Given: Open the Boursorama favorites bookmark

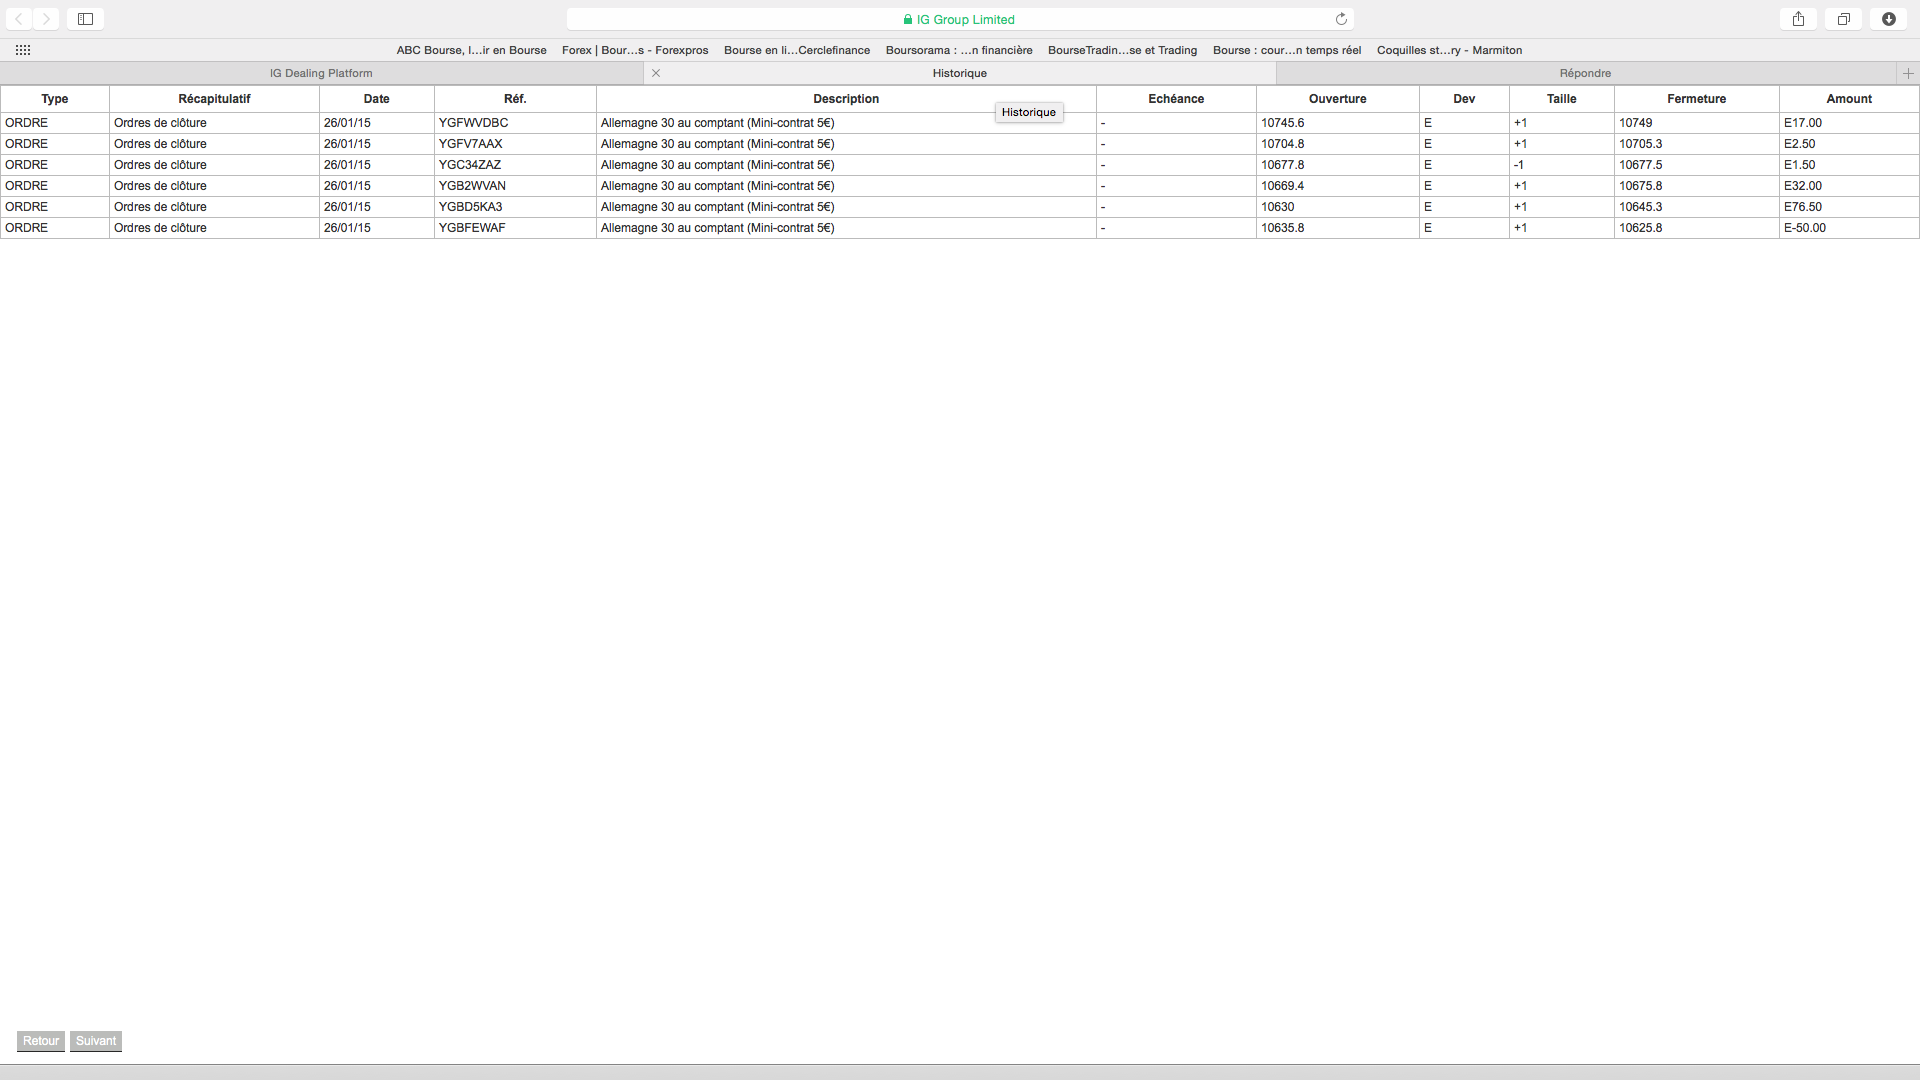Looking at the screenshot, I should click(958, 50).
